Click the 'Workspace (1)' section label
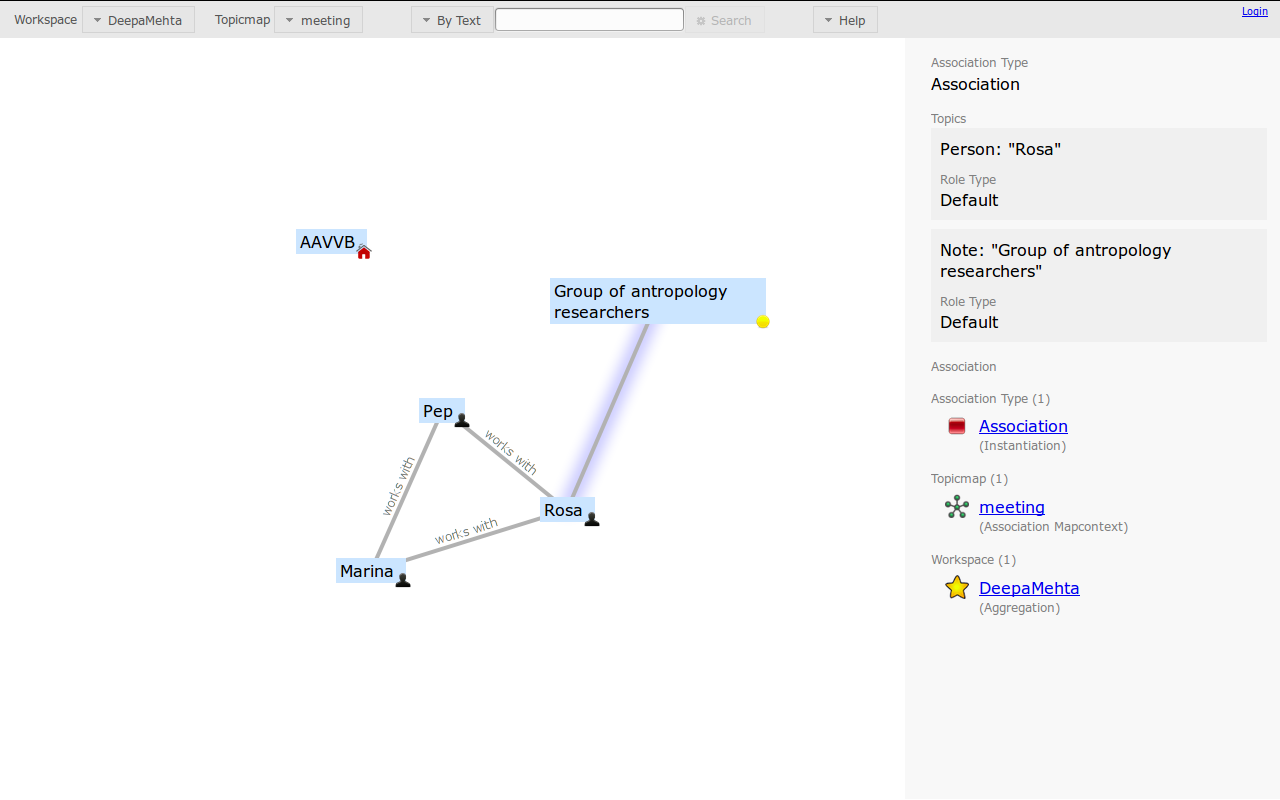 coord(973,560)
